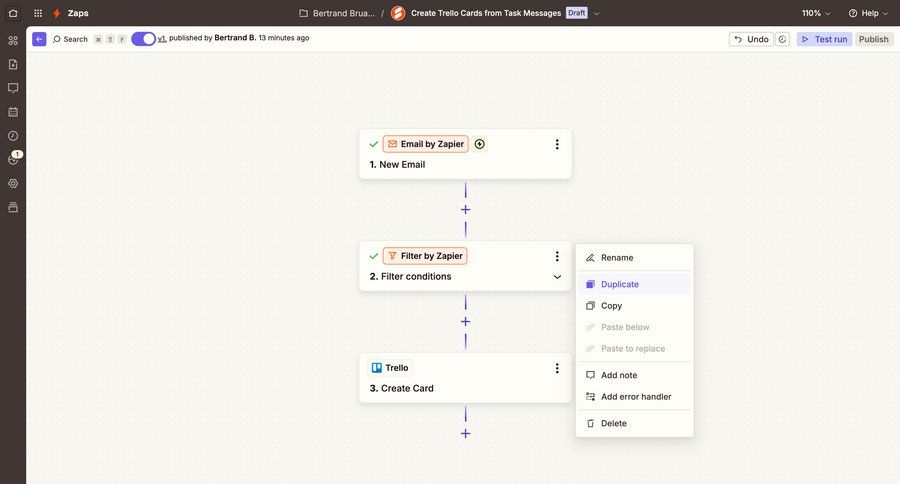Open the Bertrand Brua... folder breadcrumb
The height and width of the screenshot is (484, 900).
[x=338, y=13]
